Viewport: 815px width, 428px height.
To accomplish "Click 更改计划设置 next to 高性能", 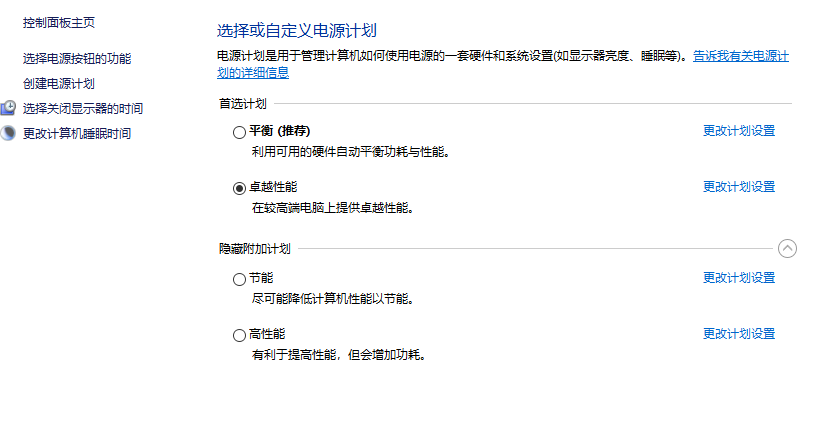I will coord(739,334).
